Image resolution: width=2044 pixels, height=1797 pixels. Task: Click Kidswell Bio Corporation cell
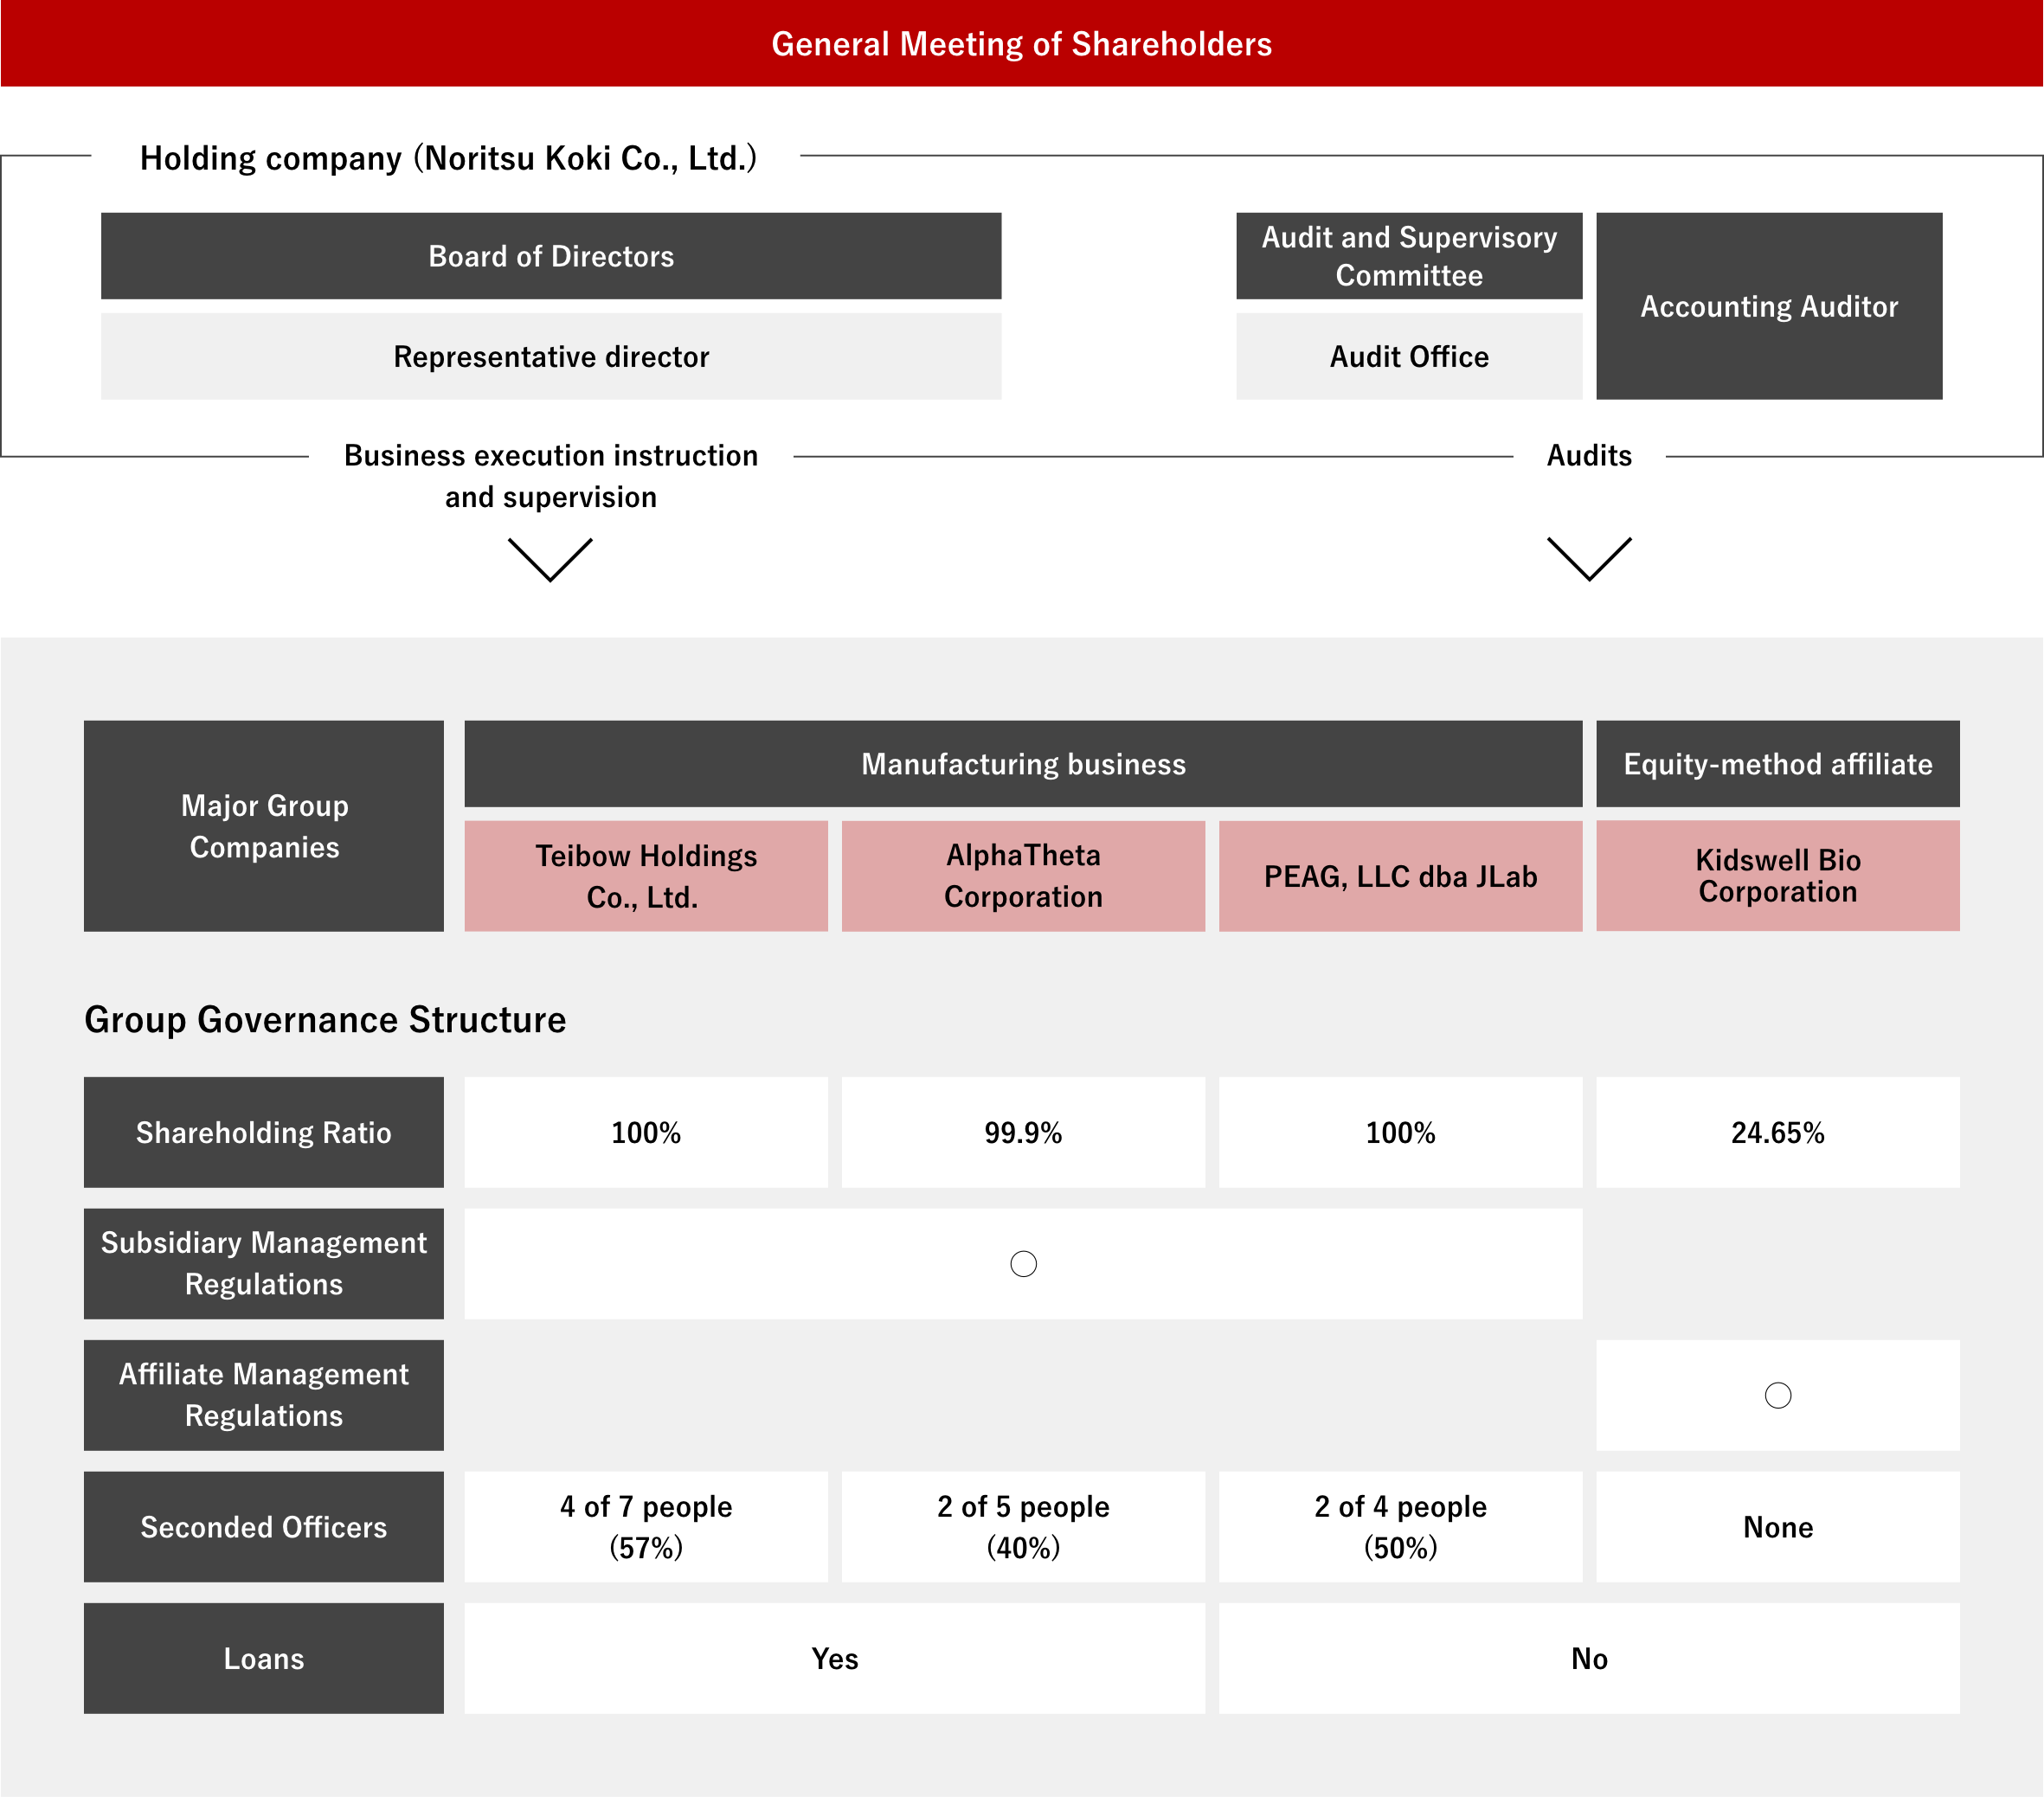(x=1778, y=876)
